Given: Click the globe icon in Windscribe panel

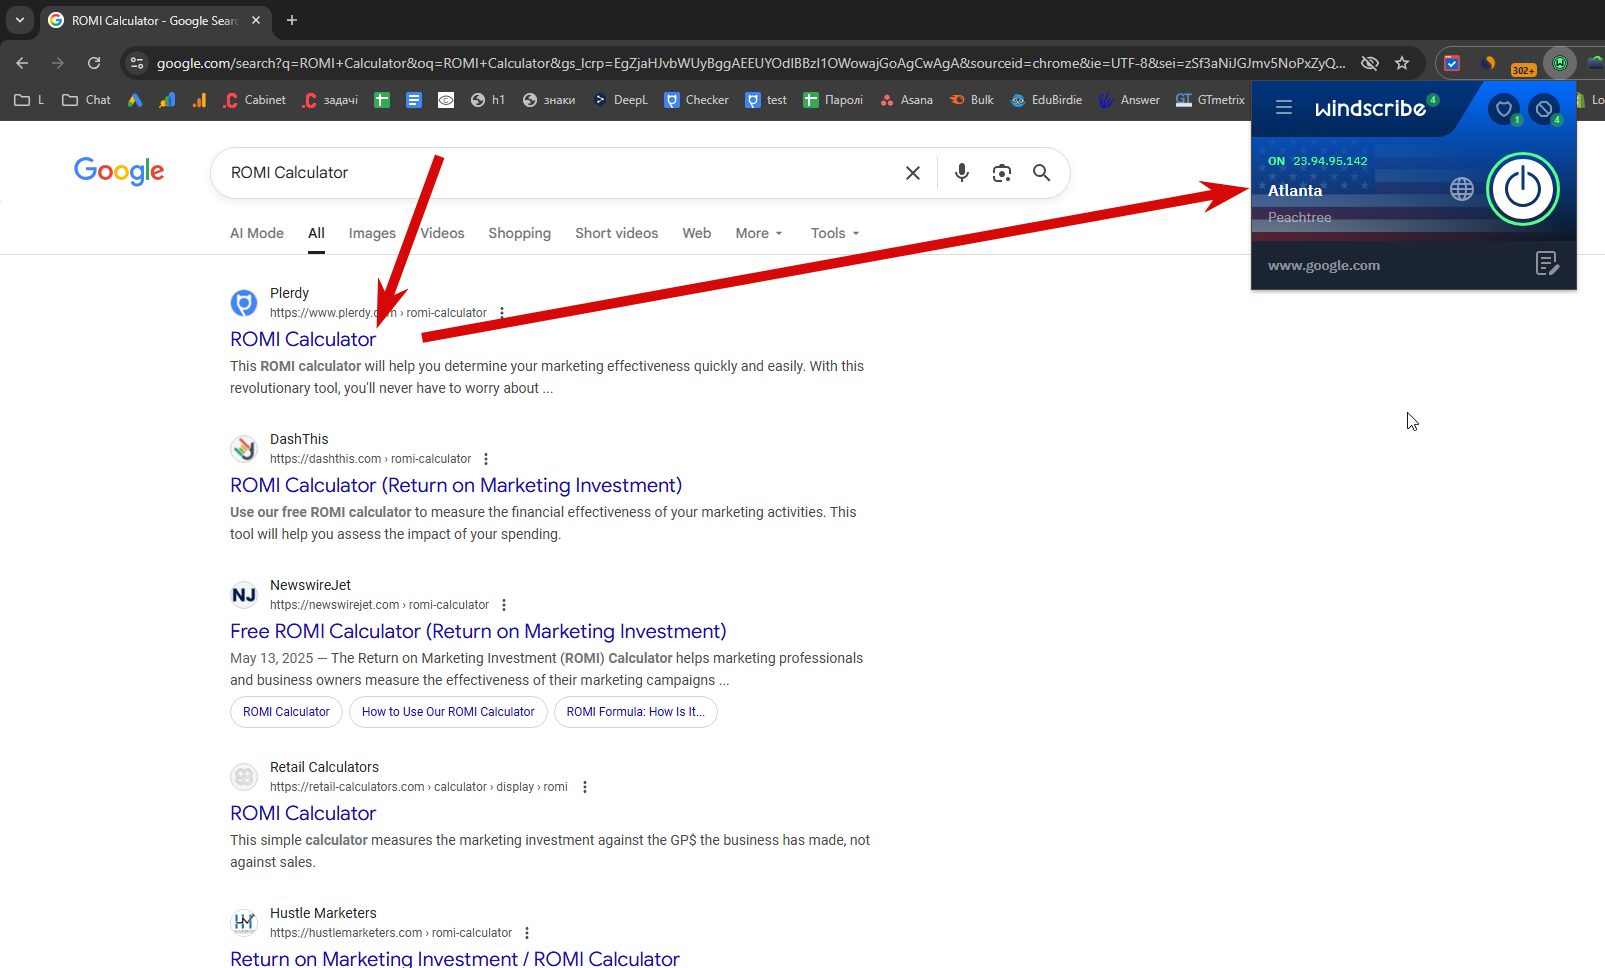Looking at the screenshot, I should pyautogui.click(x=1461, y=189).
